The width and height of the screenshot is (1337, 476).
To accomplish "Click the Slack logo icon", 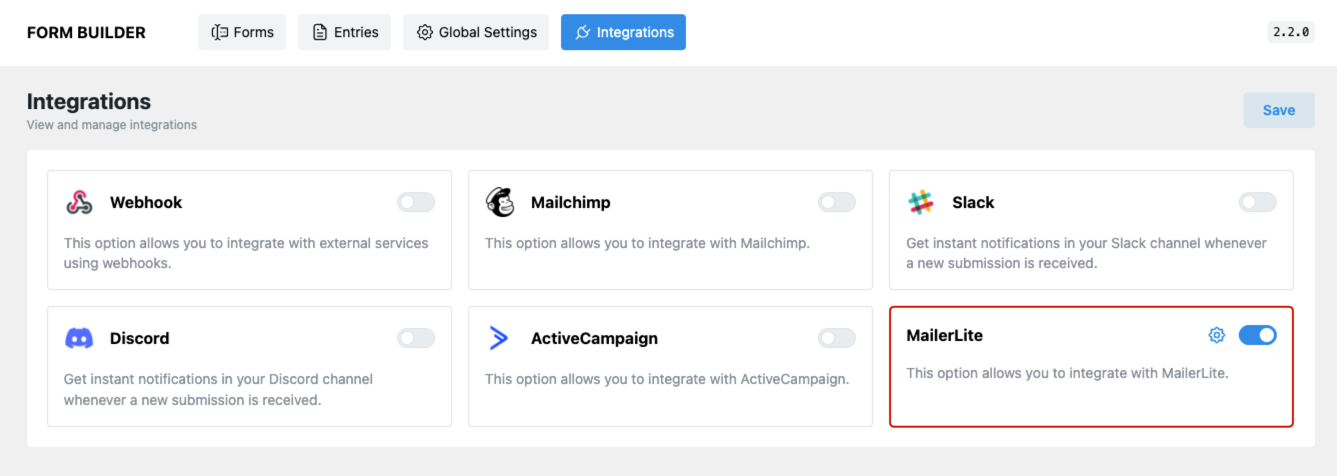I will point(921,202).
